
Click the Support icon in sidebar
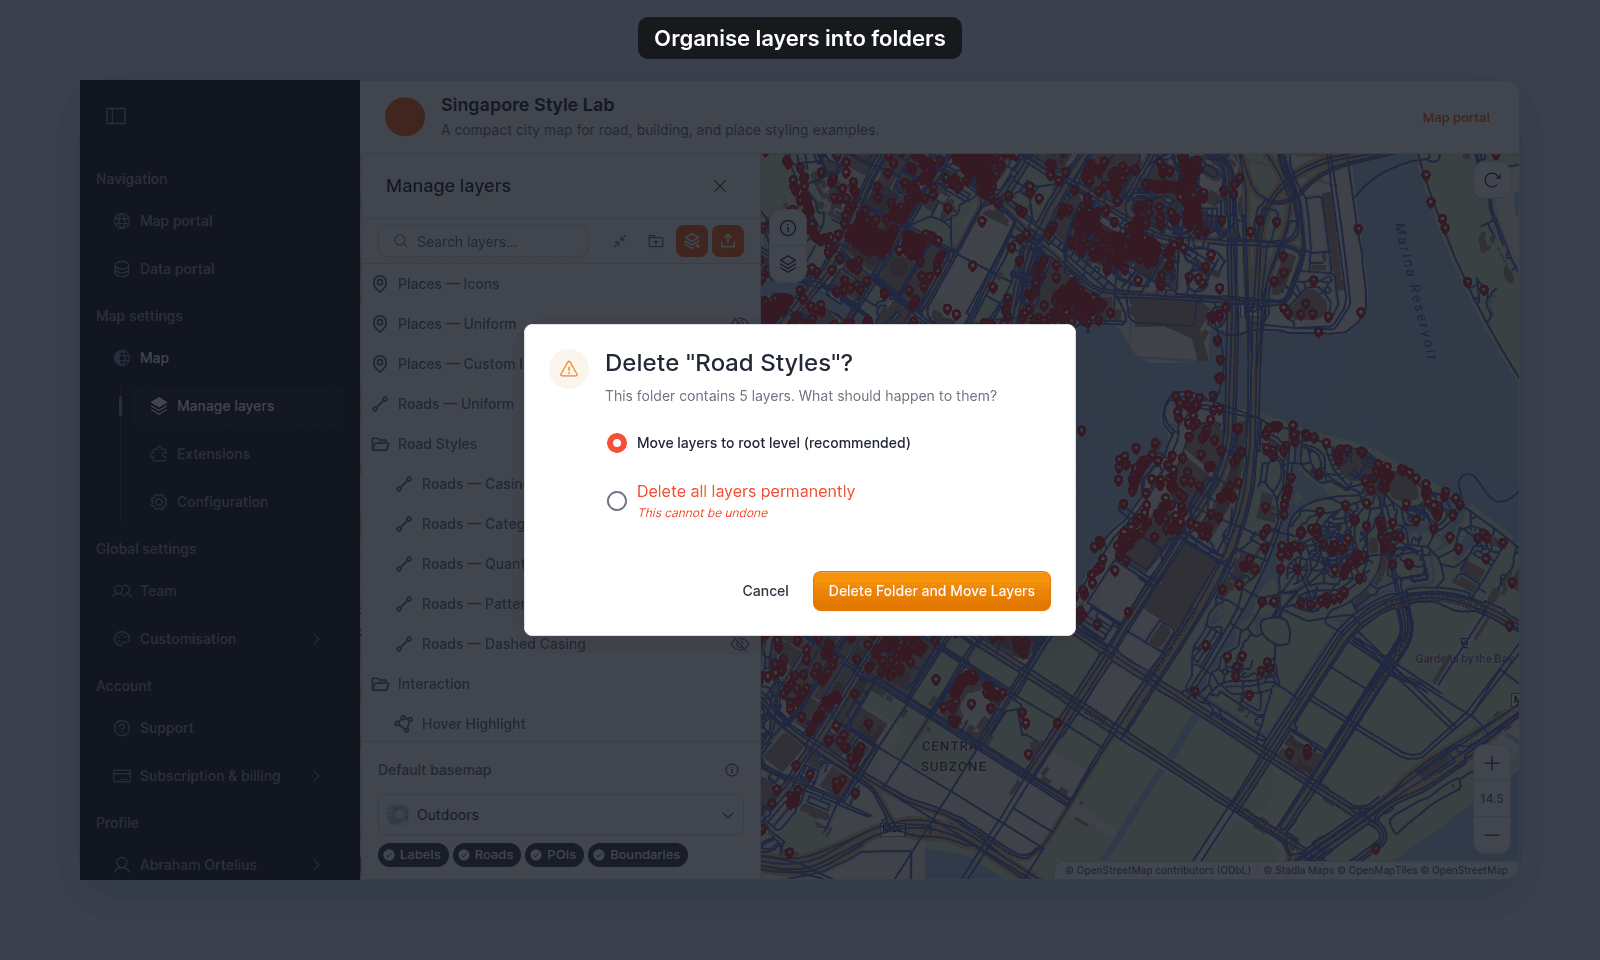122,728
